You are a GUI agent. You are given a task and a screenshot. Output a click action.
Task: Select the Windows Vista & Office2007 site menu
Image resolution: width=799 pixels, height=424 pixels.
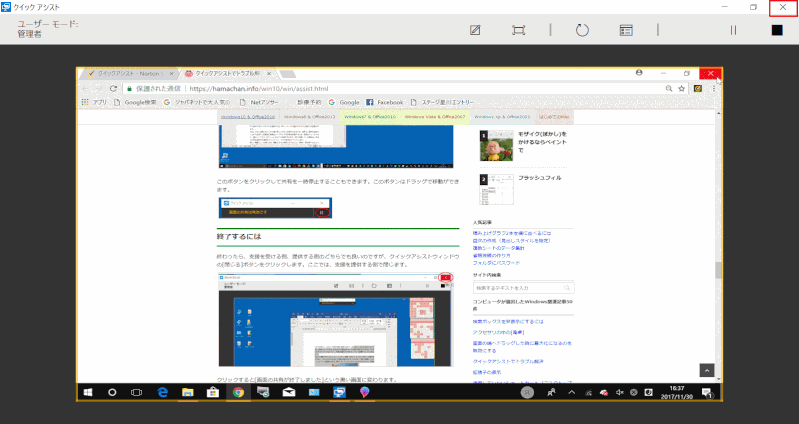point(435,117)
